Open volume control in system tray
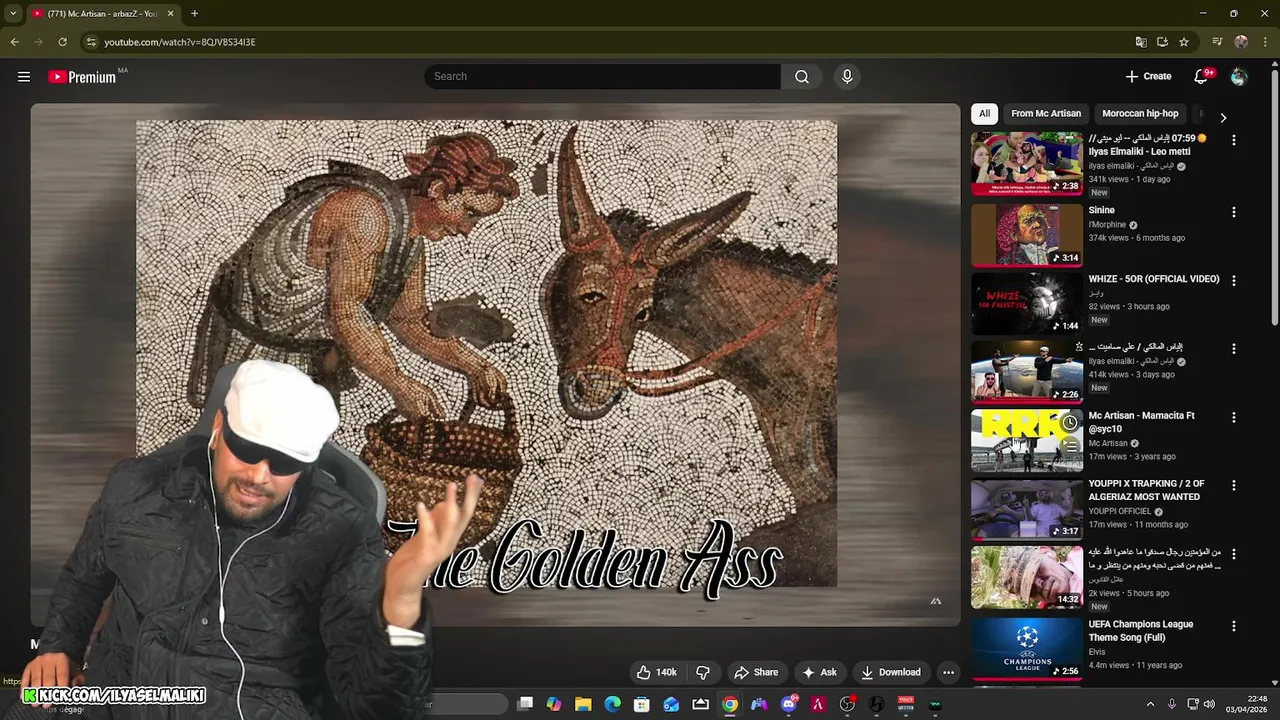 point(1210,704)
